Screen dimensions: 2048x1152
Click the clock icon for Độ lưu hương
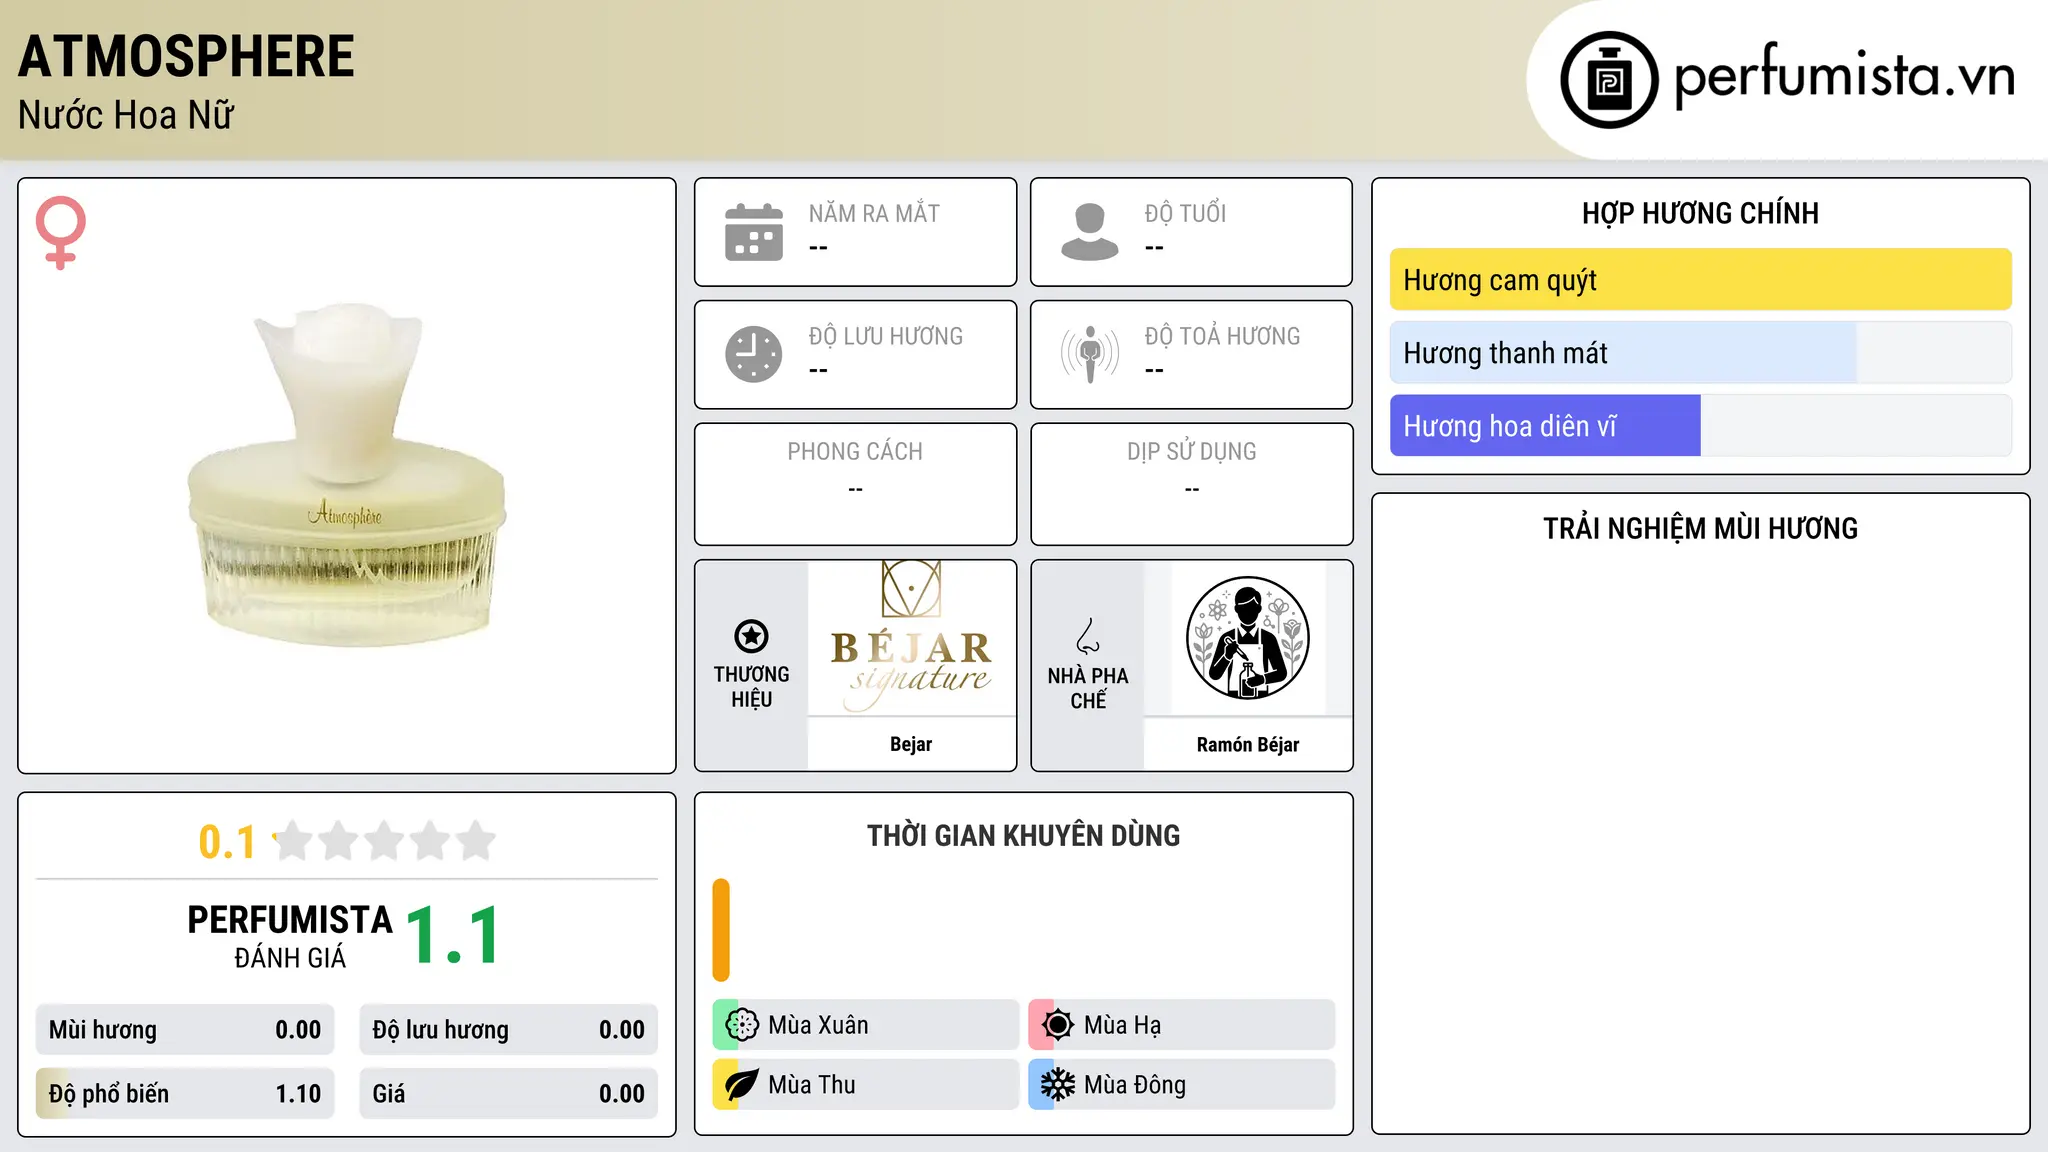pyautogui.click(x=754, y=354)
